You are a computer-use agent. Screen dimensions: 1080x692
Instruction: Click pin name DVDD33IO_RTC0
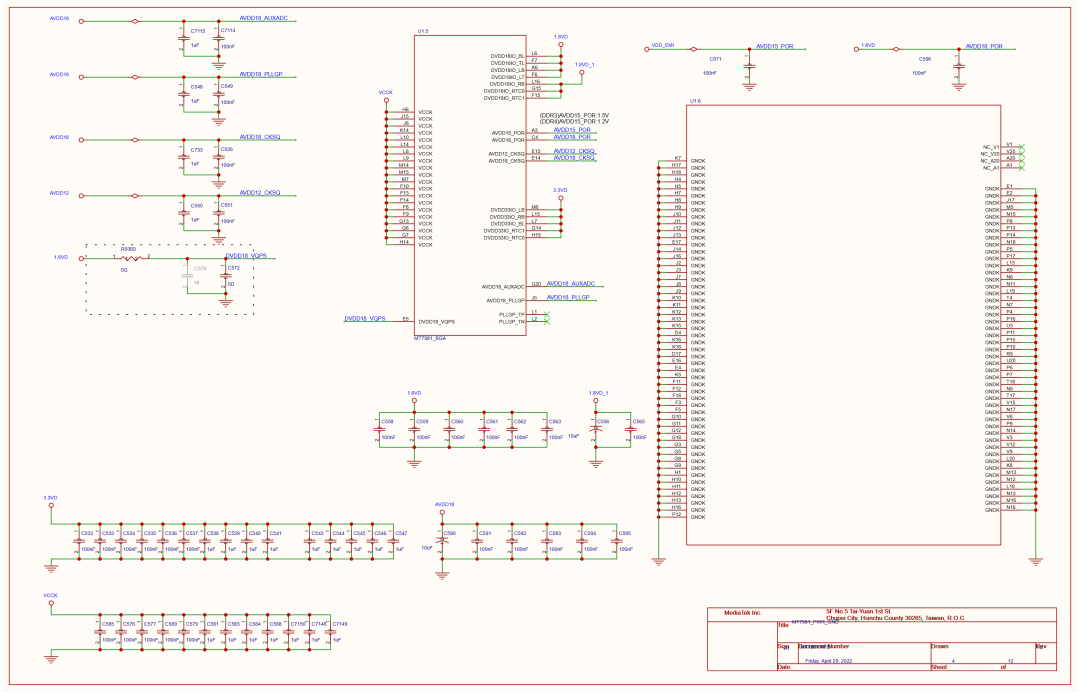[x=503, y=238]
